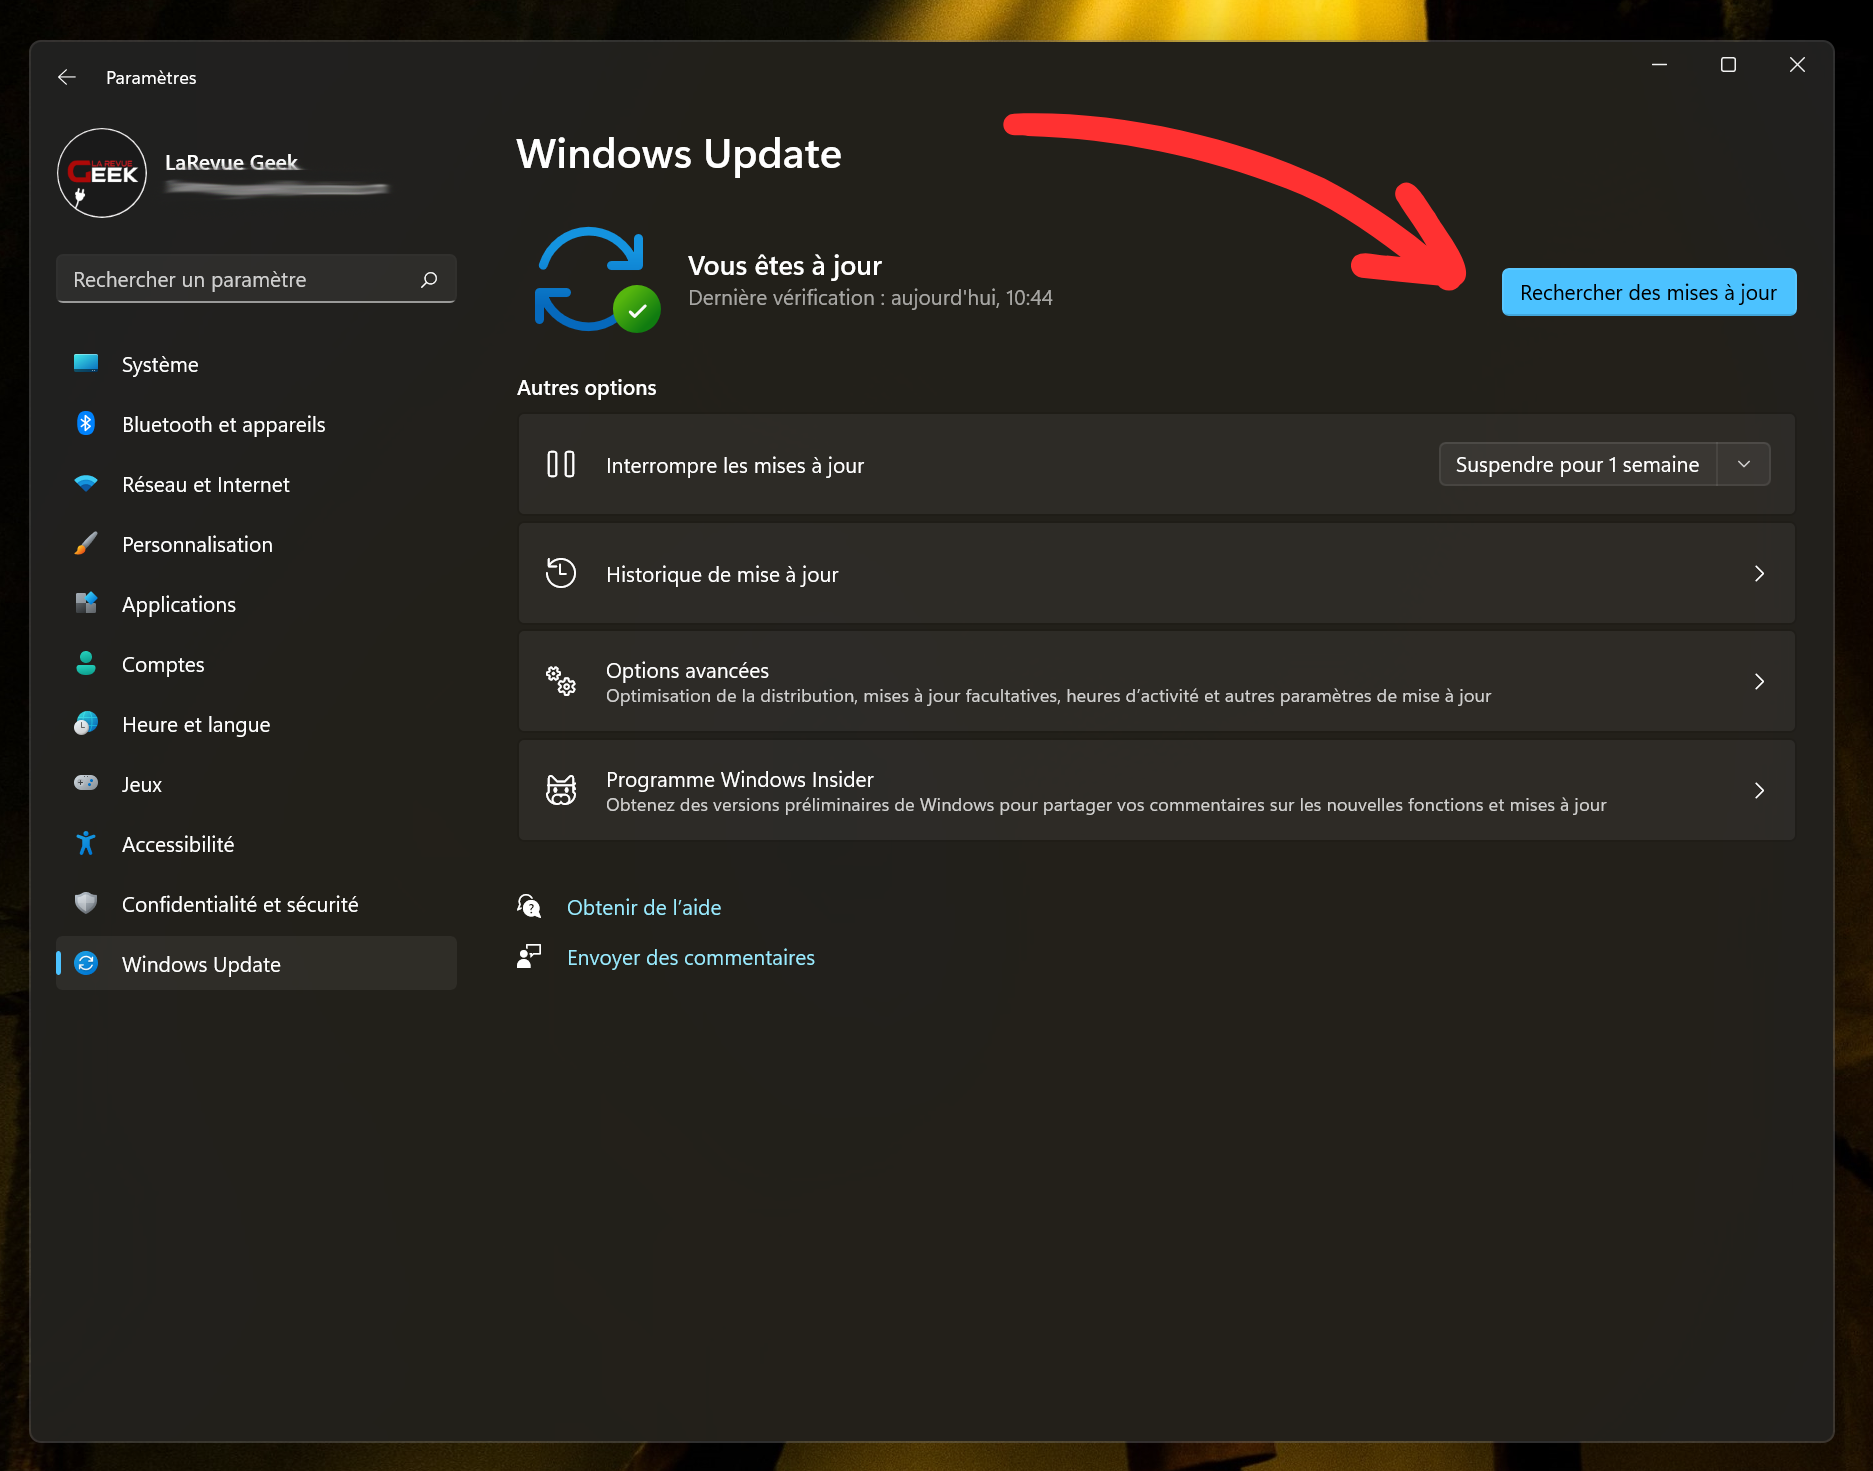The height and width of the screenshot is (1471, 1873).
Task: Select Applications in the sidebar
Action: [x=179, y=605]
